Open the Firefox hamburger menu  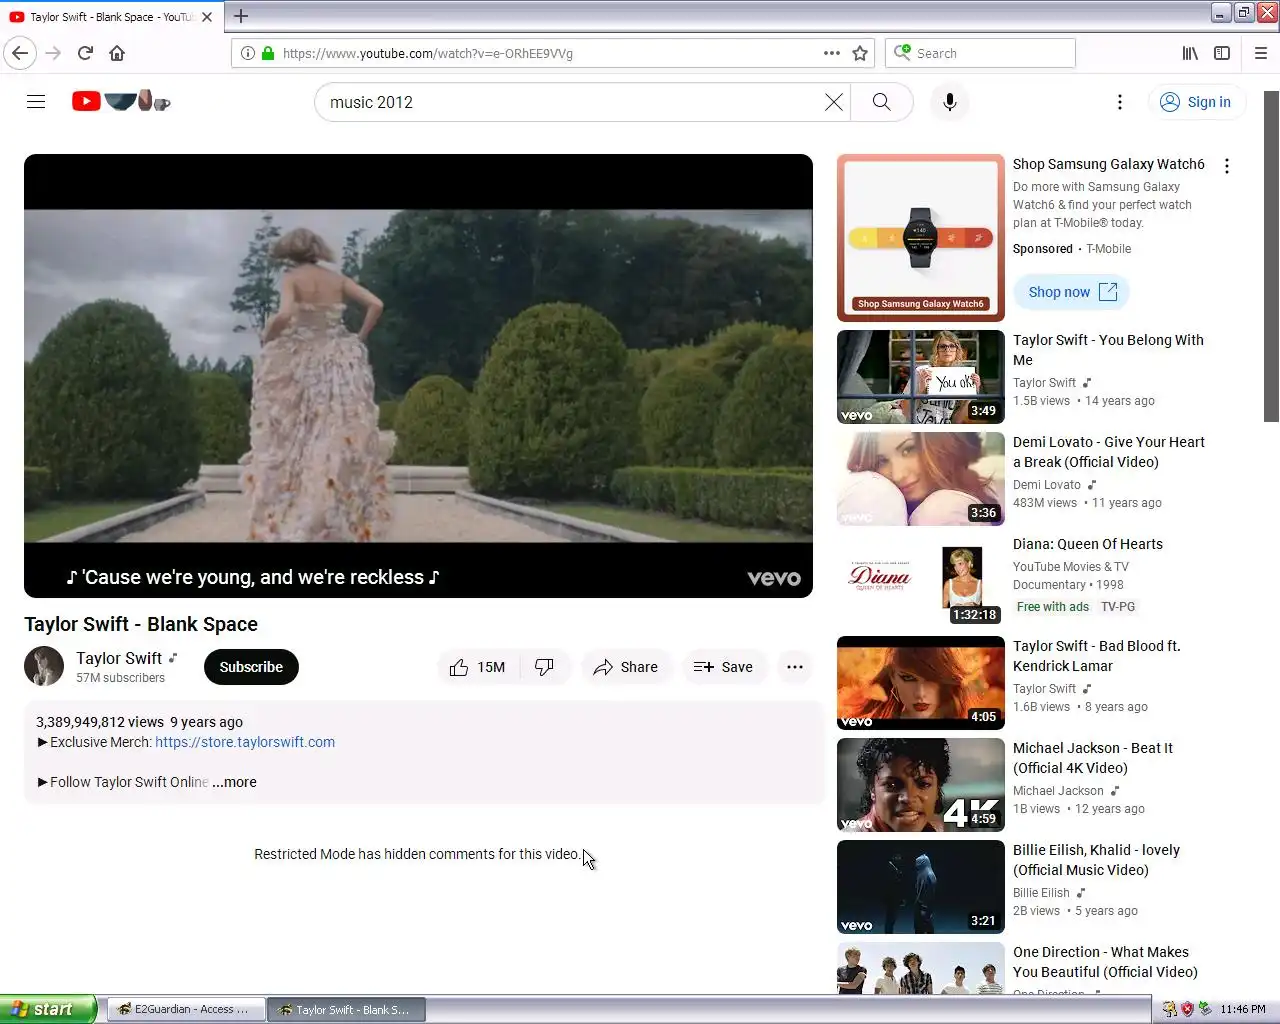(x=1261, y=53)
